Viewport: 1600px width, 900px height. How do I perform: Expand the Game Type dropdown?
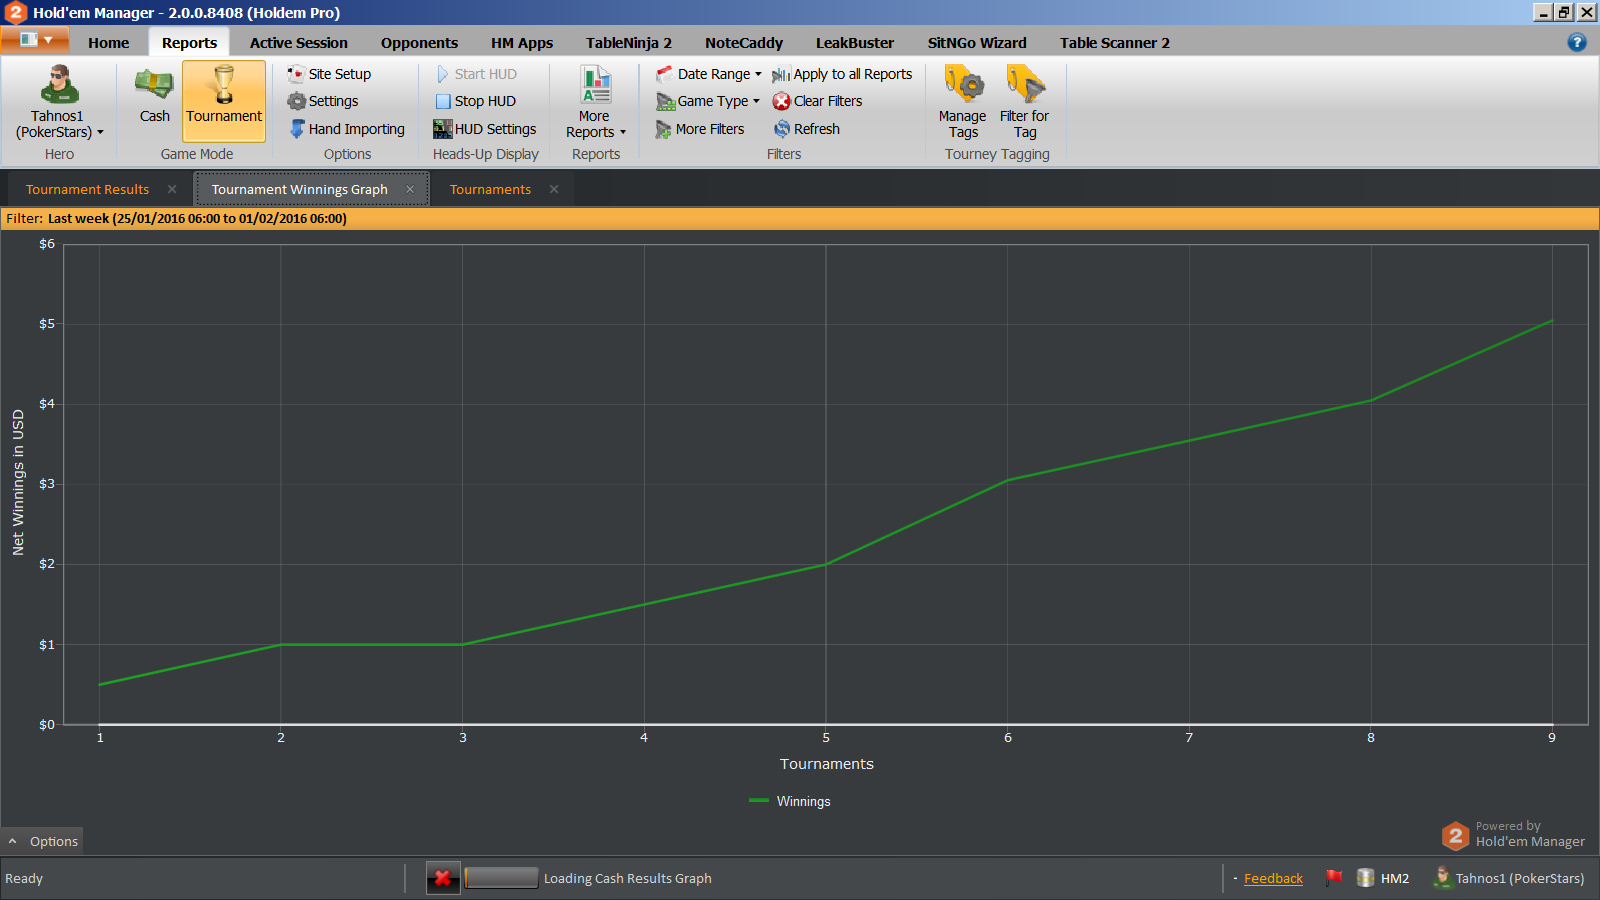click(708, 101)
